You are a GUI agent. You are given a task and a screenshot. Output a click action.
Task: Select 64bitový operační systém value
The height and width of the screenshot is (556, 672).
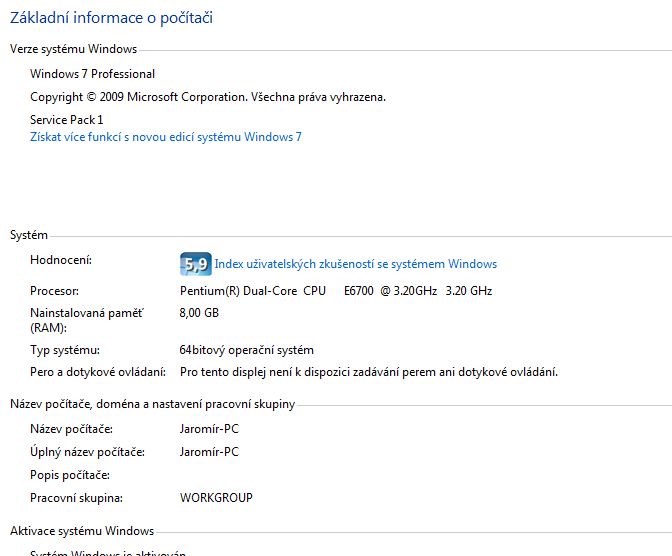coord(247,350)
